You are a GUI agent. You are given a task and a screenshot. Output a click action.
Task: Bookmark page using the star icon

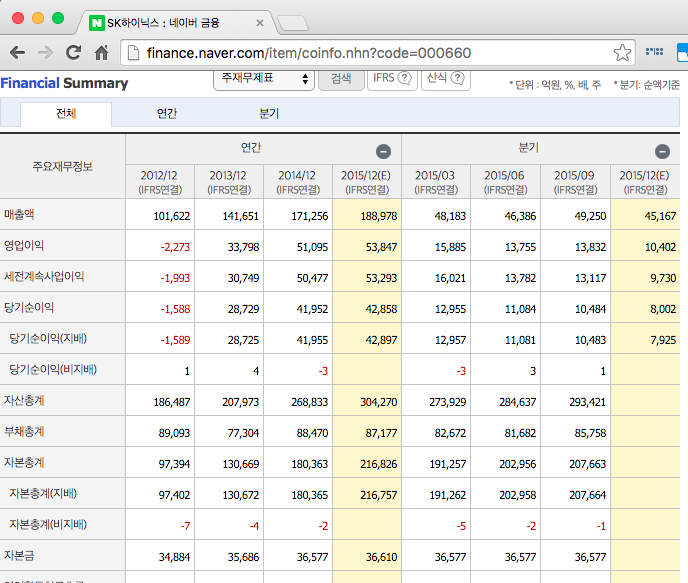click(x=622, y=53)
